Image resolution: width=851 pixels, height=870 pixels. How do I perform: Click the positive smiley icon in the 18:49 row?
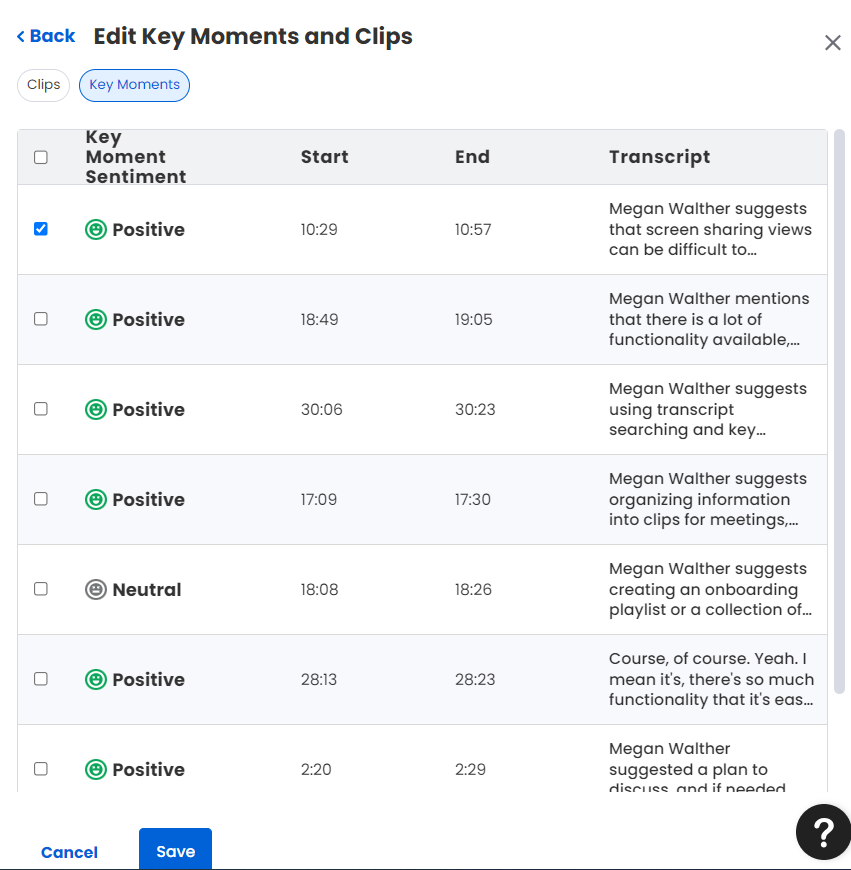click(x=96, y=319)
